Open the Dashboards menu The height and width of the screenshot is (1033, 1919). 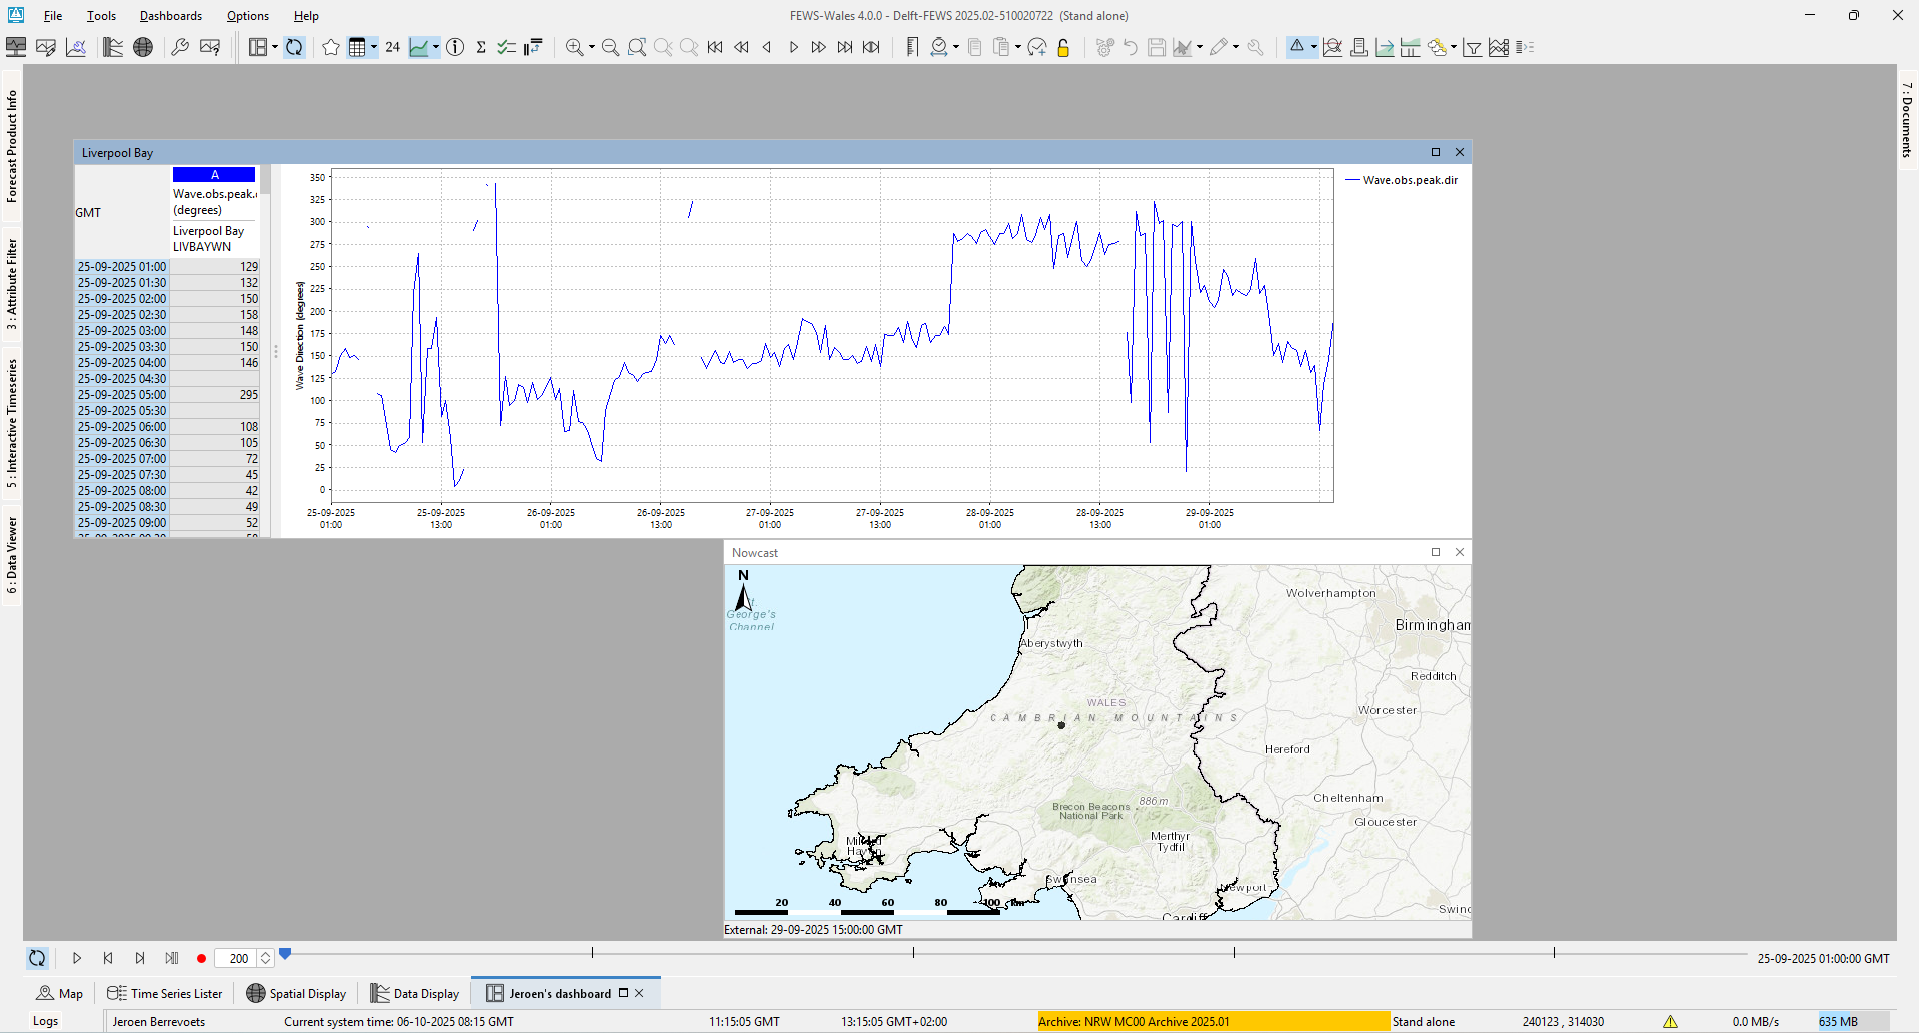(x=170, y=16)
